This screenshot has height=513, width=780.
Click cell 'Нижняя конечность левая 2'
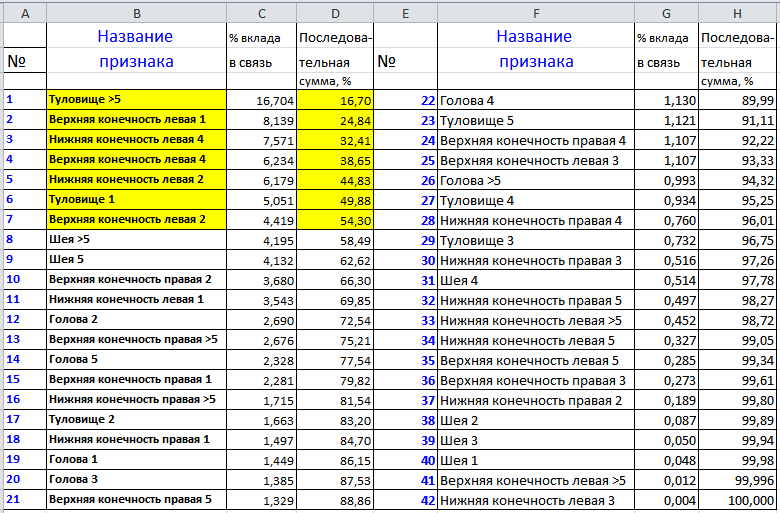[137, 180]
